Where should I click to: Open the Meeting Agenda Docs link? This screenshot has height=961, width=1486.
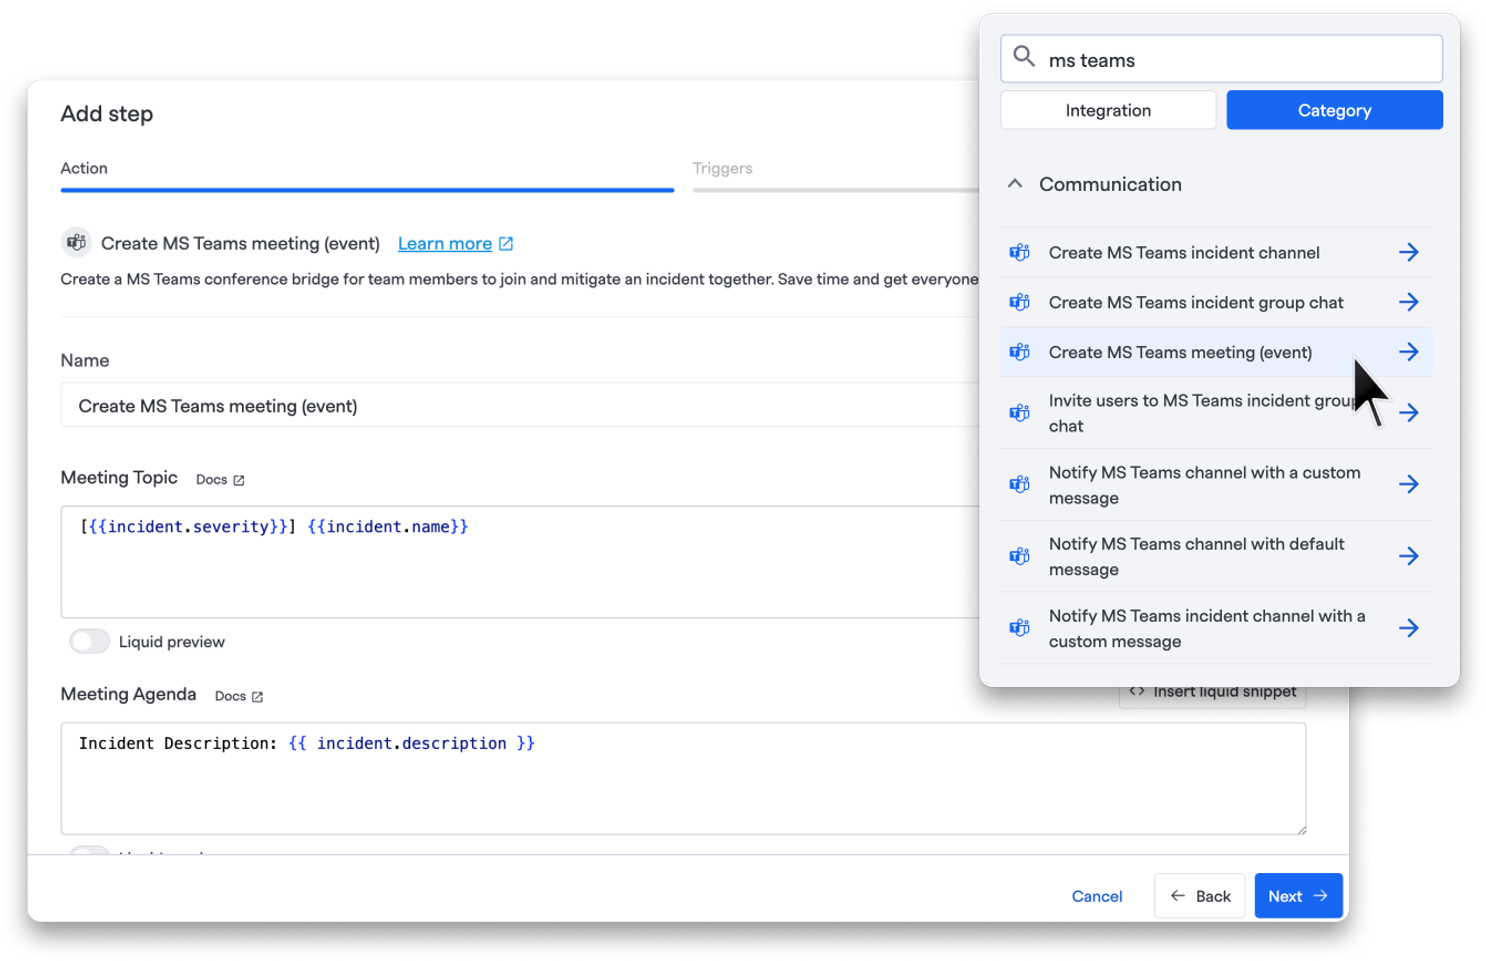tap(239, 696)
